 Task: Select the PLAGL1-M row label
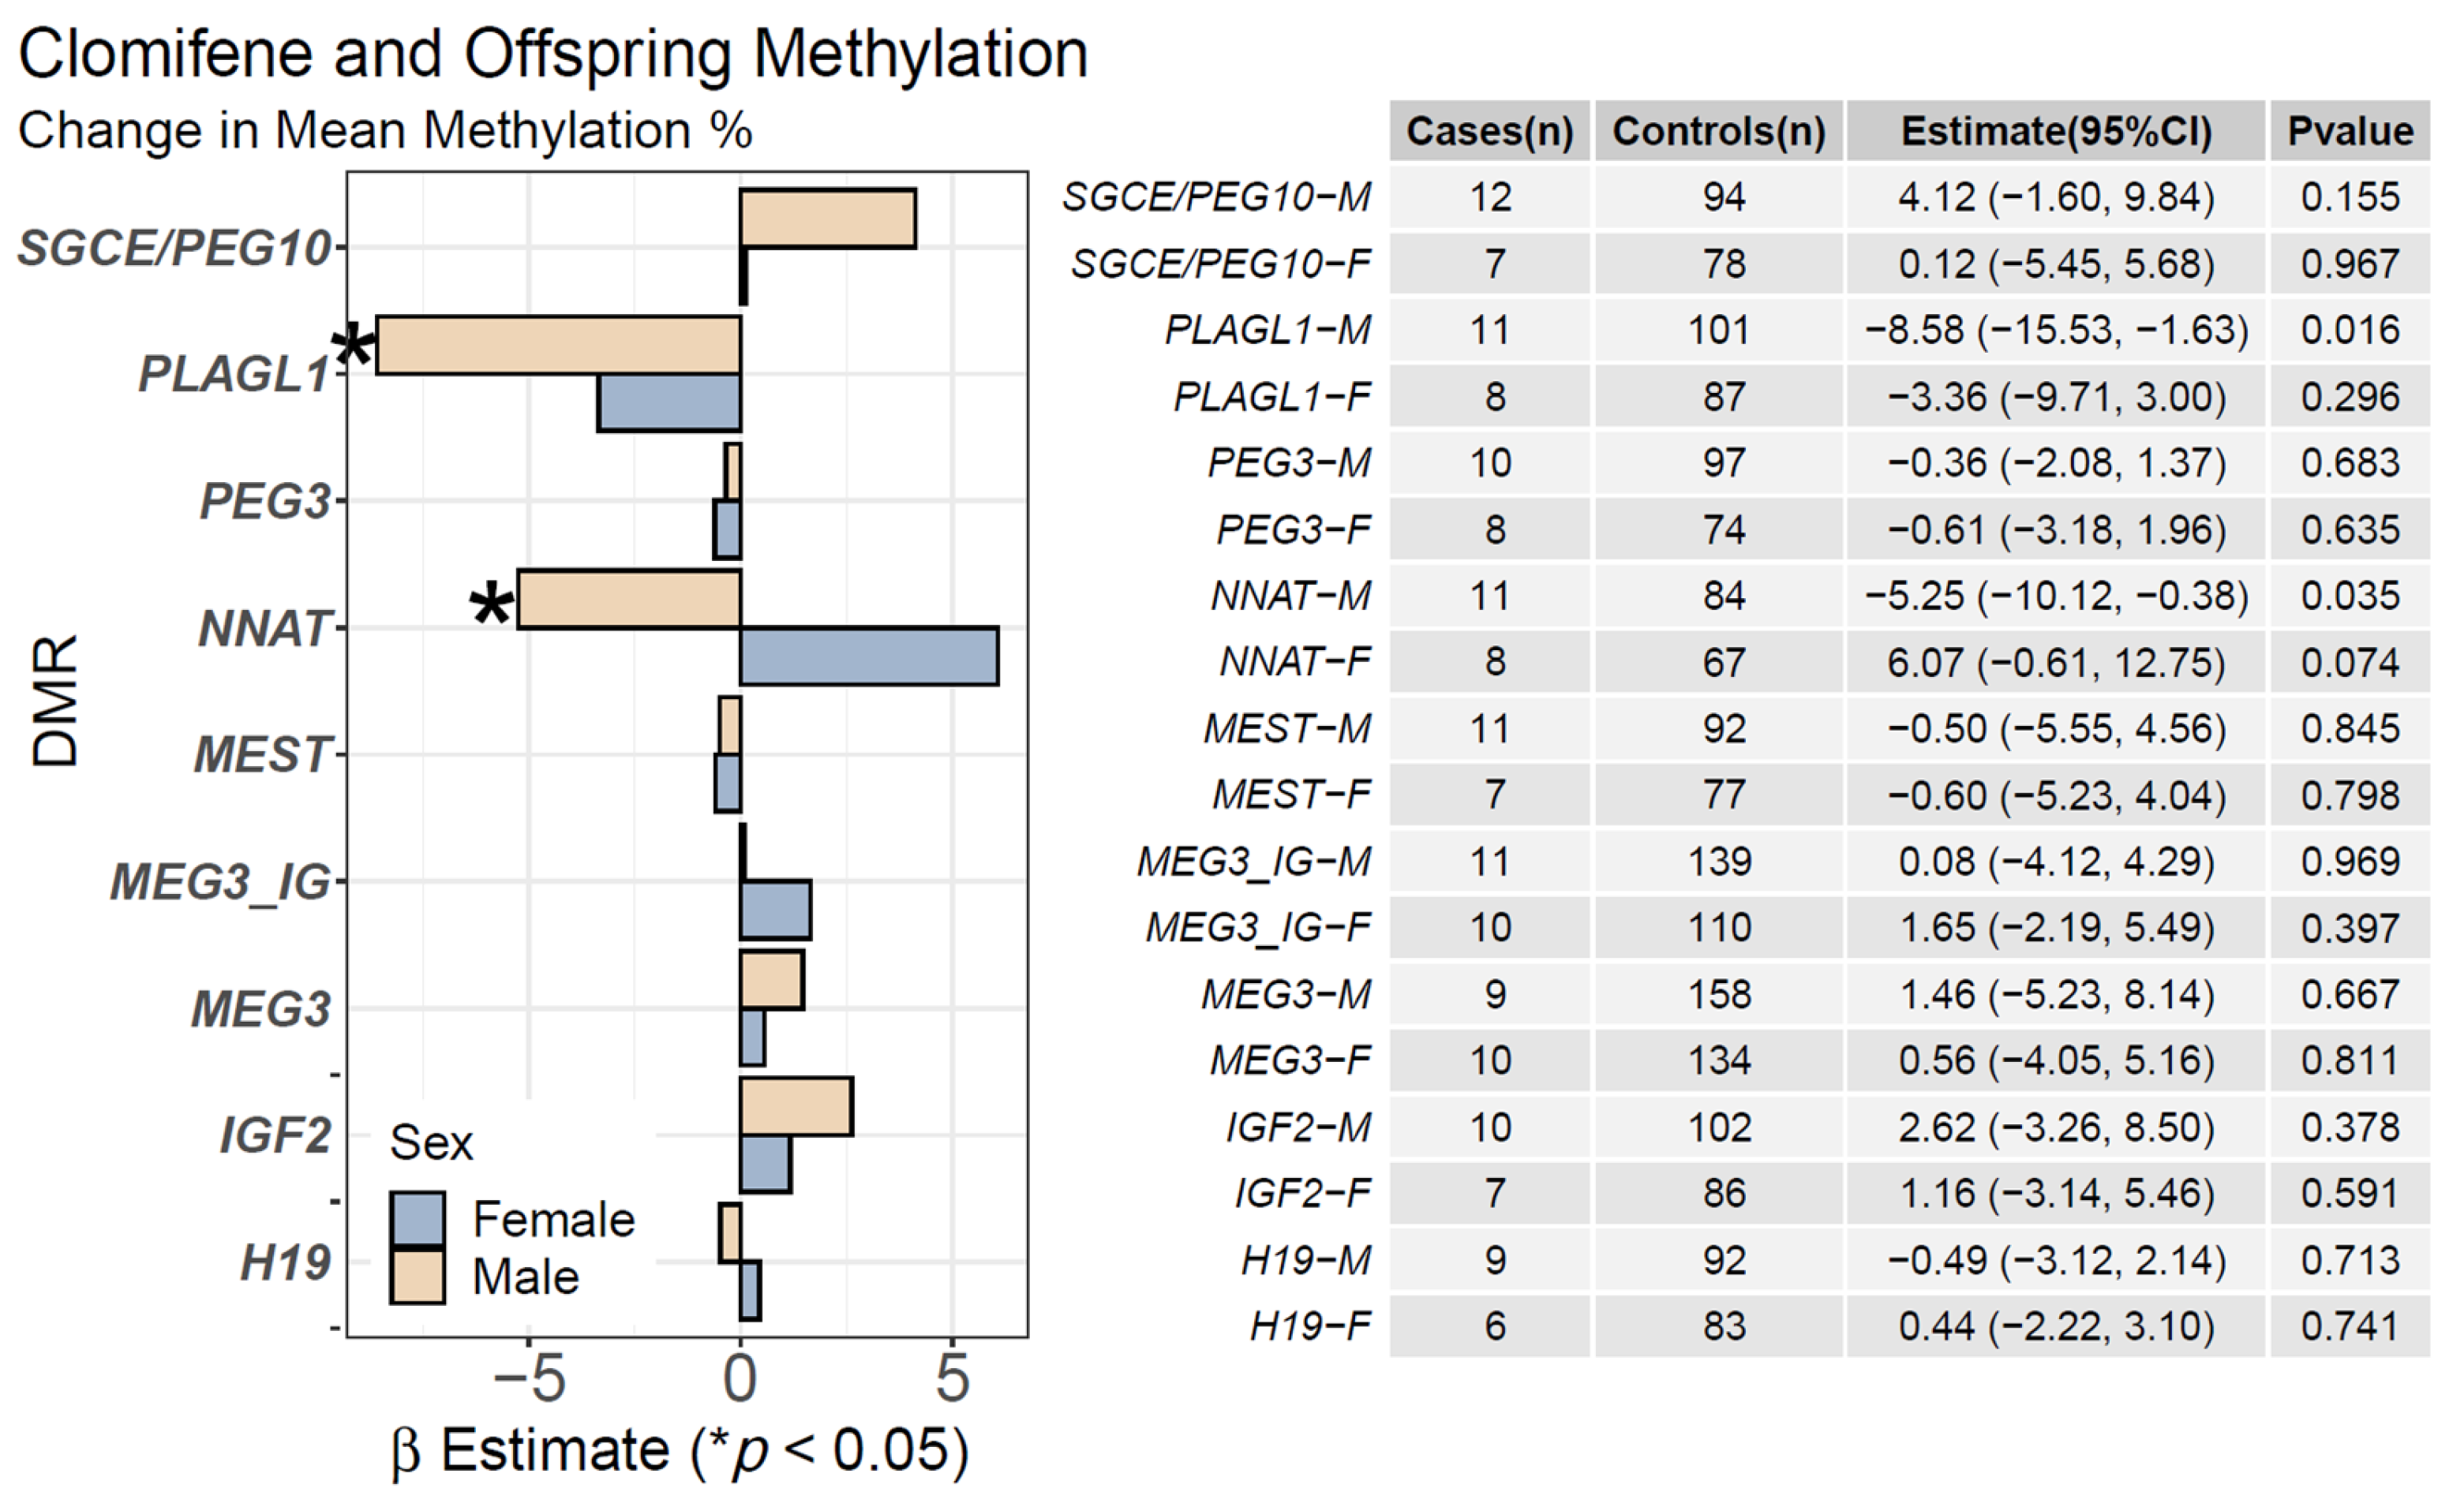tap(1267, 330)
